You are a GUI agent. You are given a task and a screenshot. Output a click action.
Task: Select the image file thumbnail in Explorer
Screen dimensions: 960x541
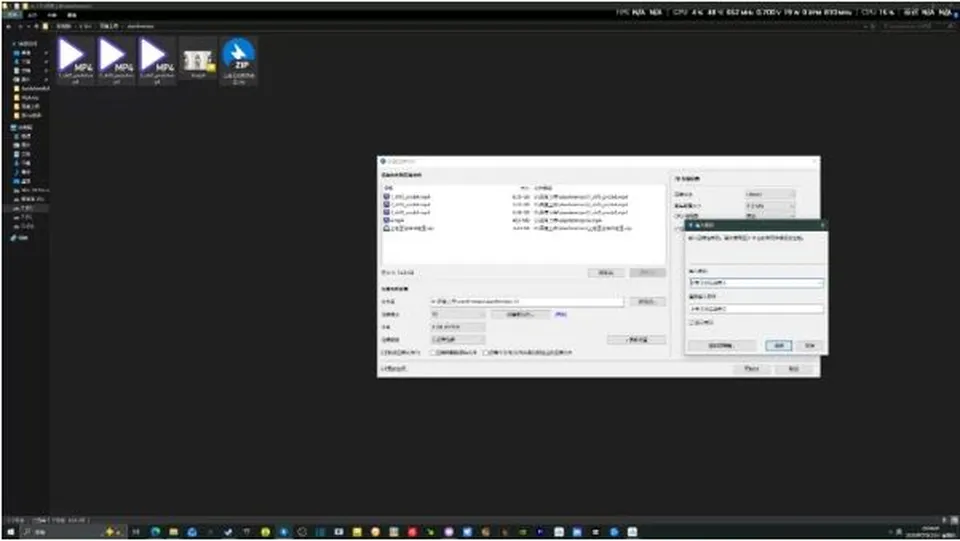coord(198,60)
